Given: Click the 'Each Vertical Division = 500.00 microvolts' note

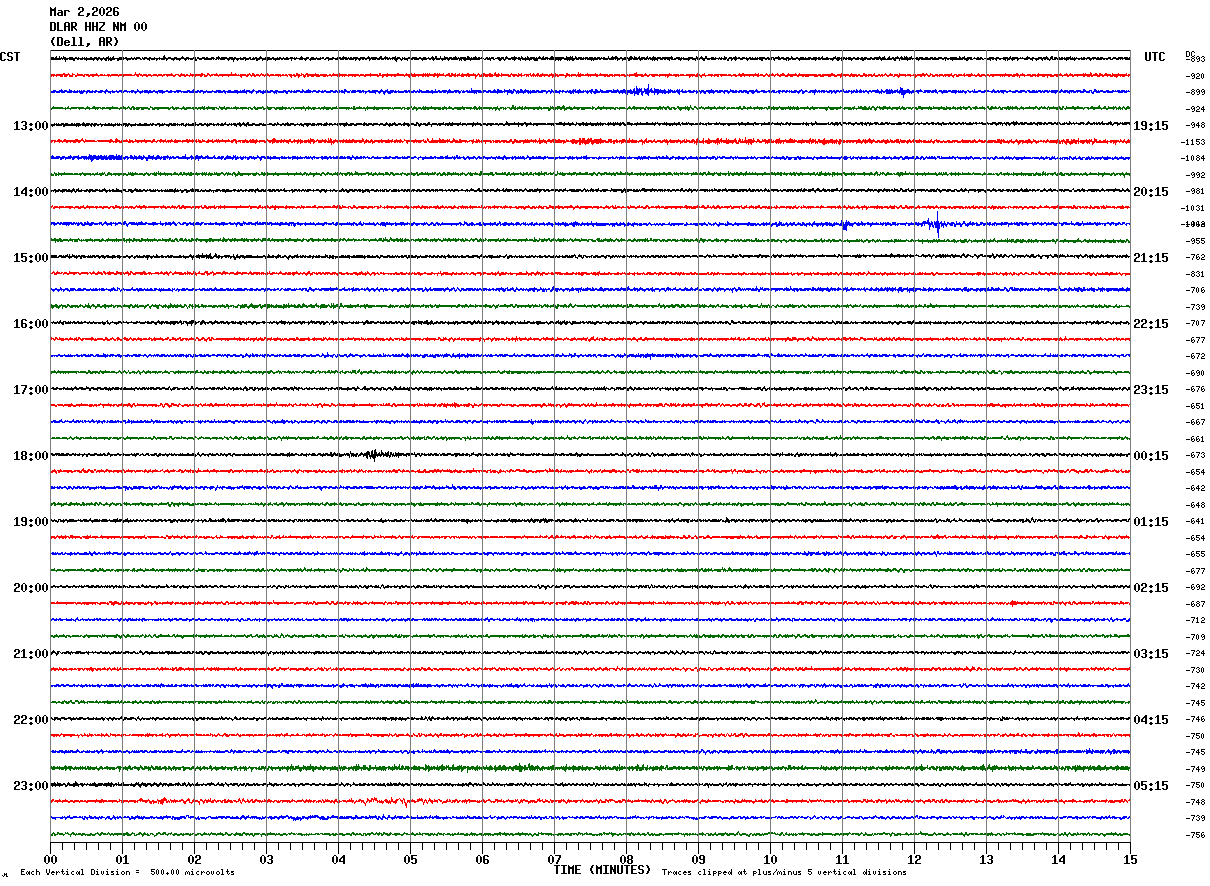Looking at the screenshot, I should point(127,873).
